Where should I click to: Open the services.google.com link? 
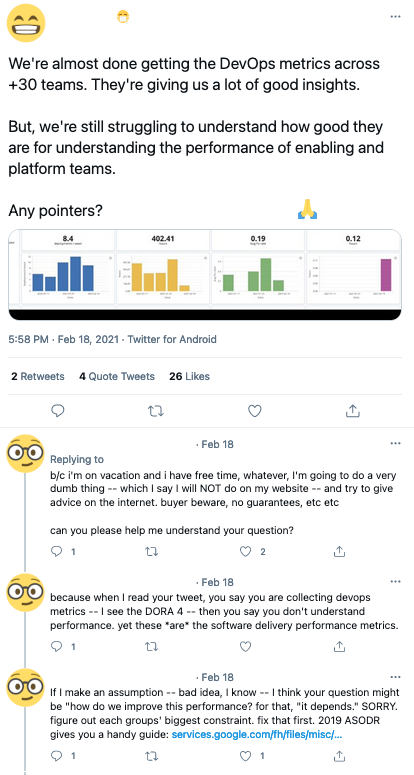tap(257, 734)
